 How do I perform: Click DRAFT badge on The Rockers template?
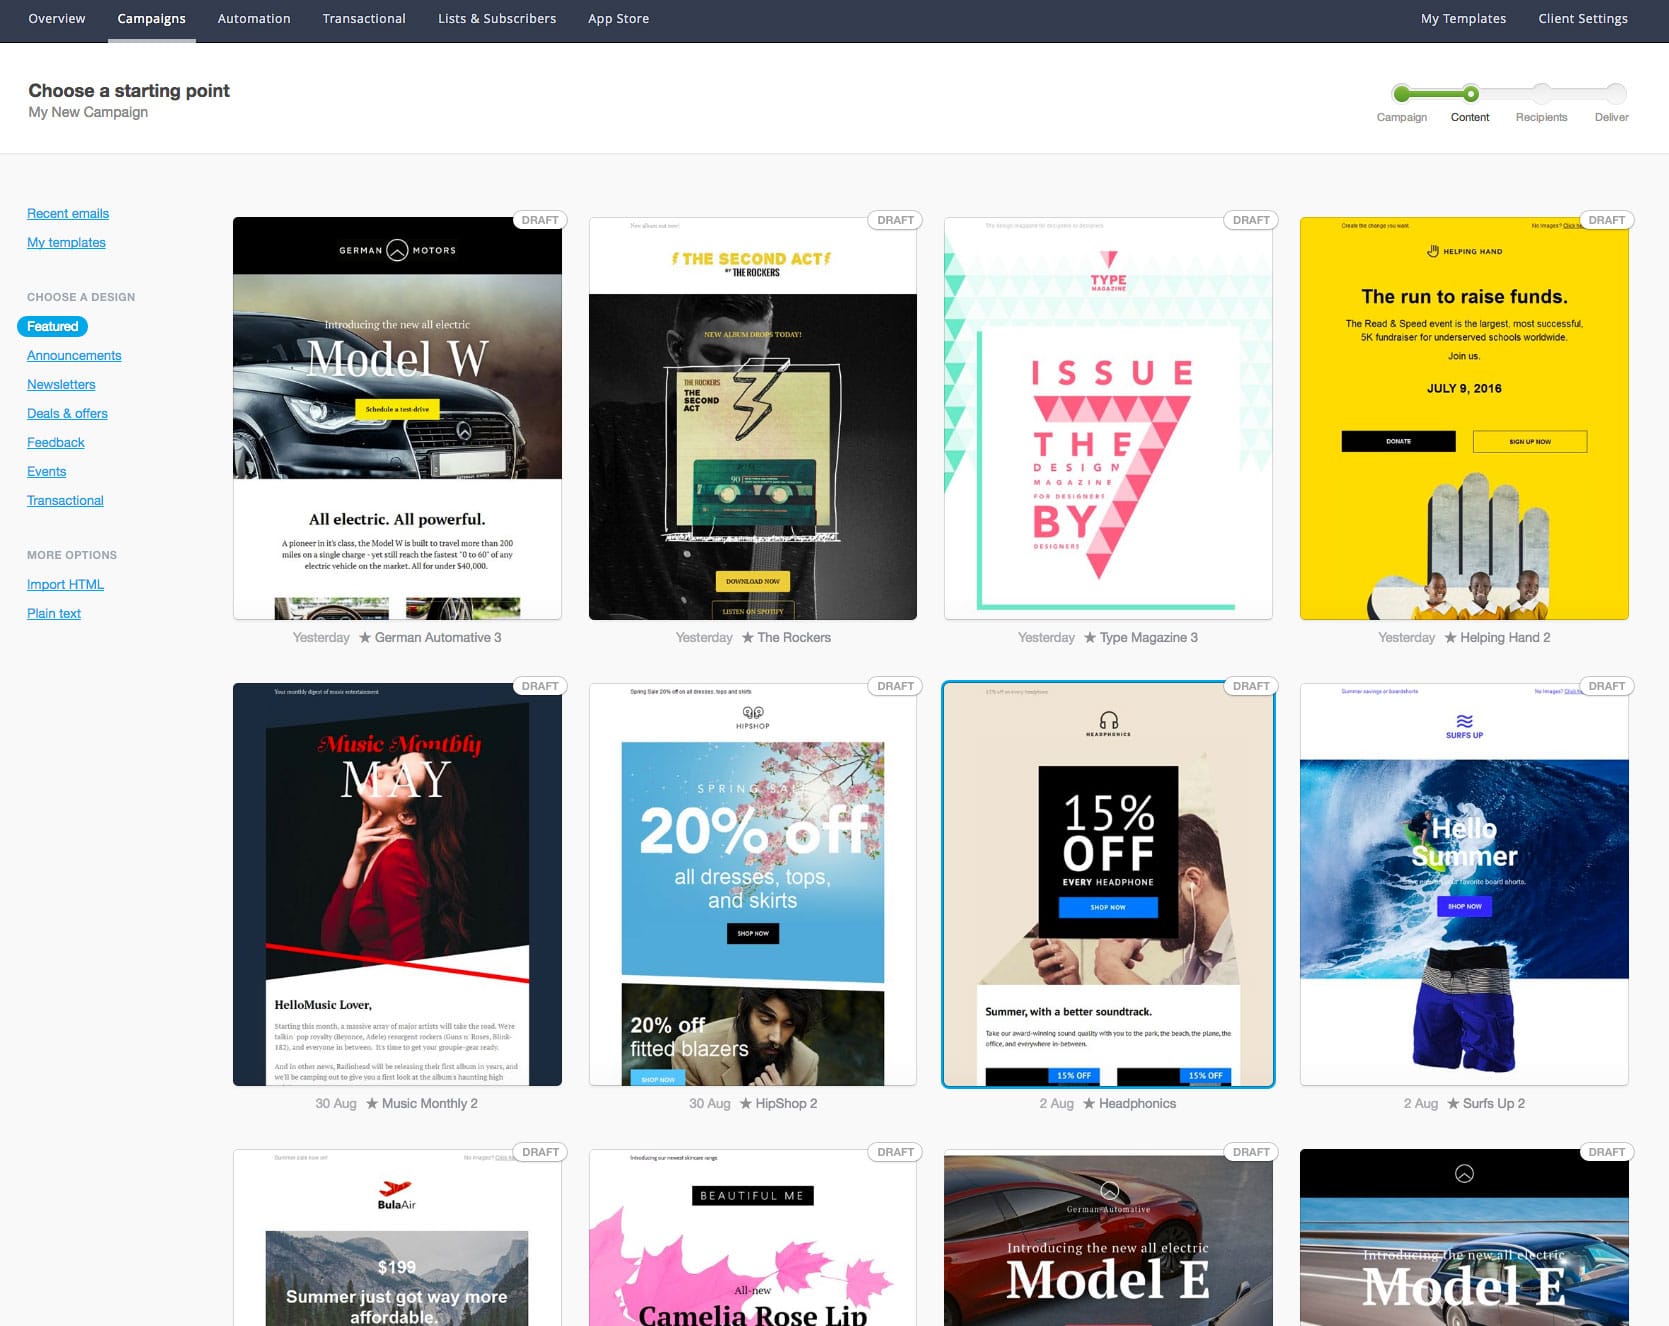click(x=896, y=220)
